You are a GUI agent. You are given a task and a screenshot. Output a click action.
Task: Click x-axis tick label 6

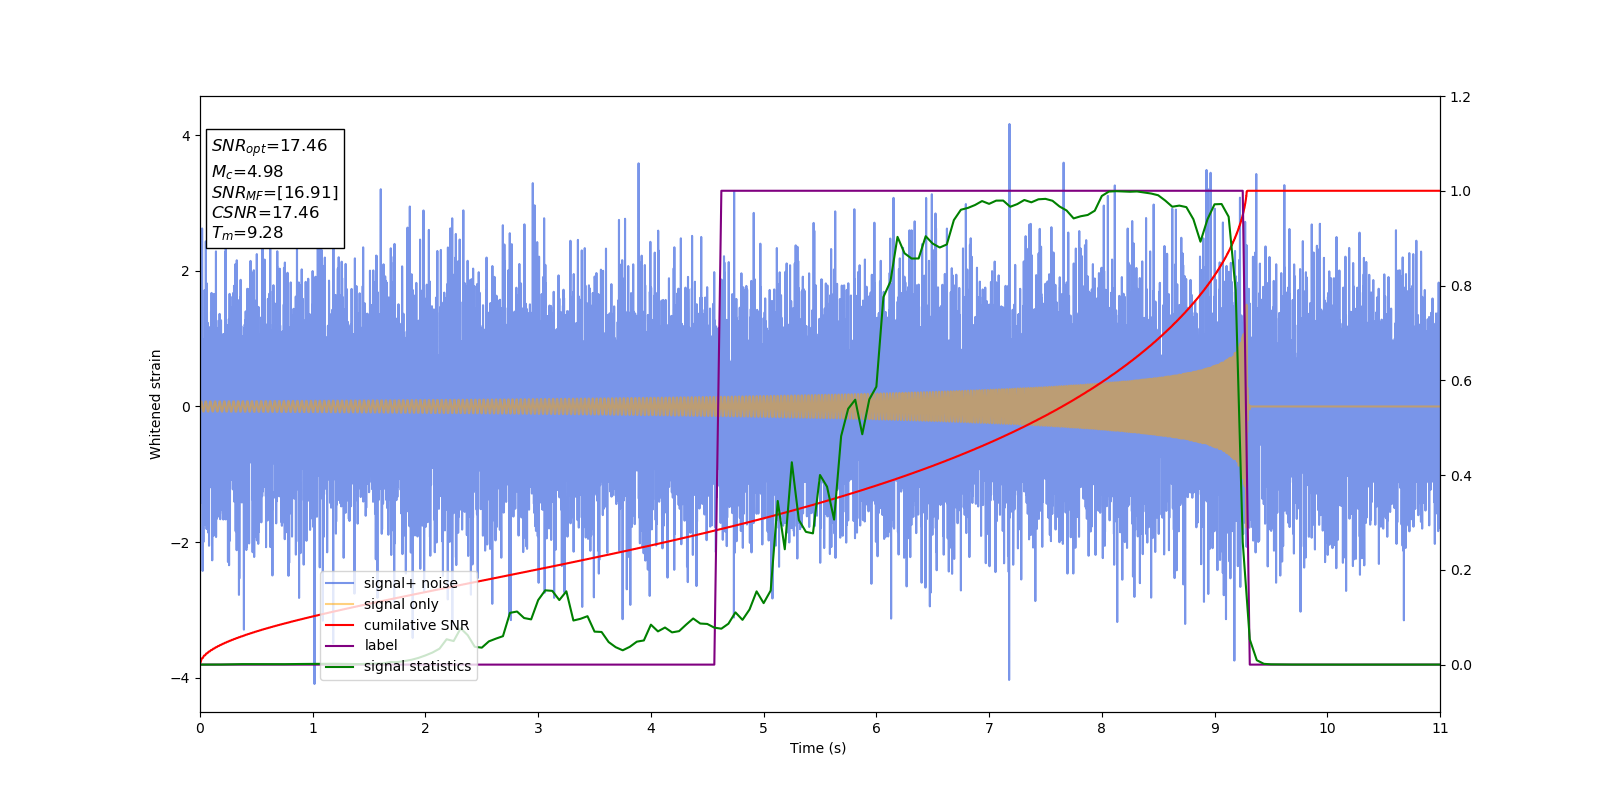876,728
